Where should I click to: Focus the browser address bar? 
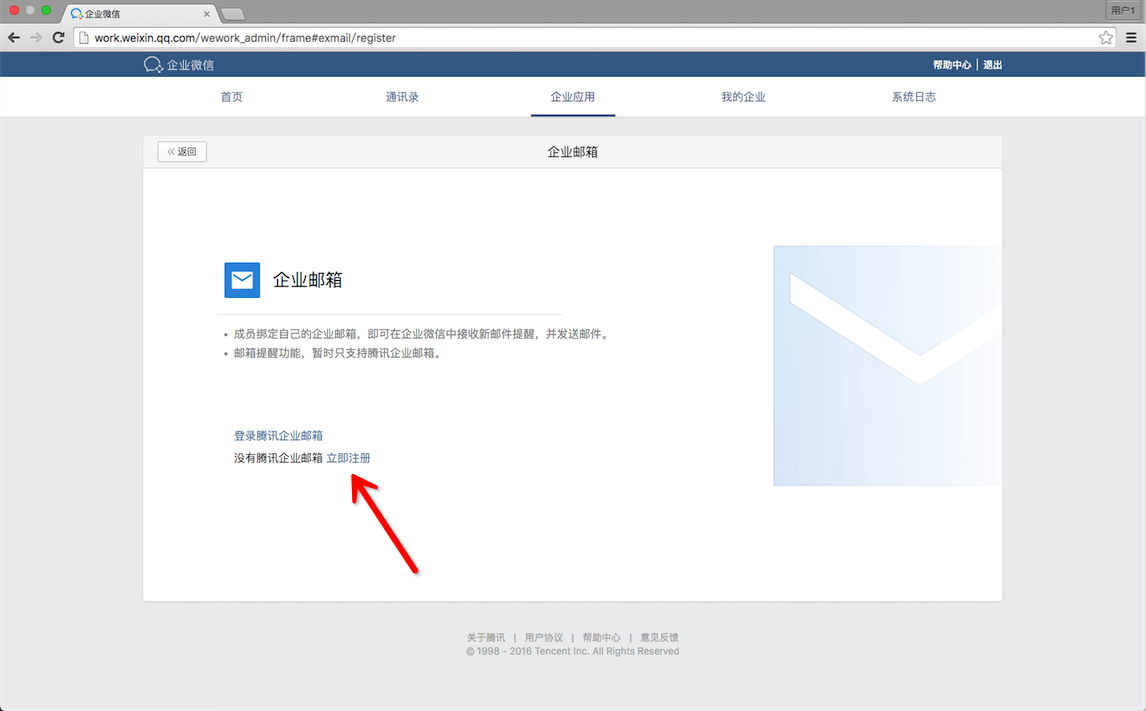[590, 38]
